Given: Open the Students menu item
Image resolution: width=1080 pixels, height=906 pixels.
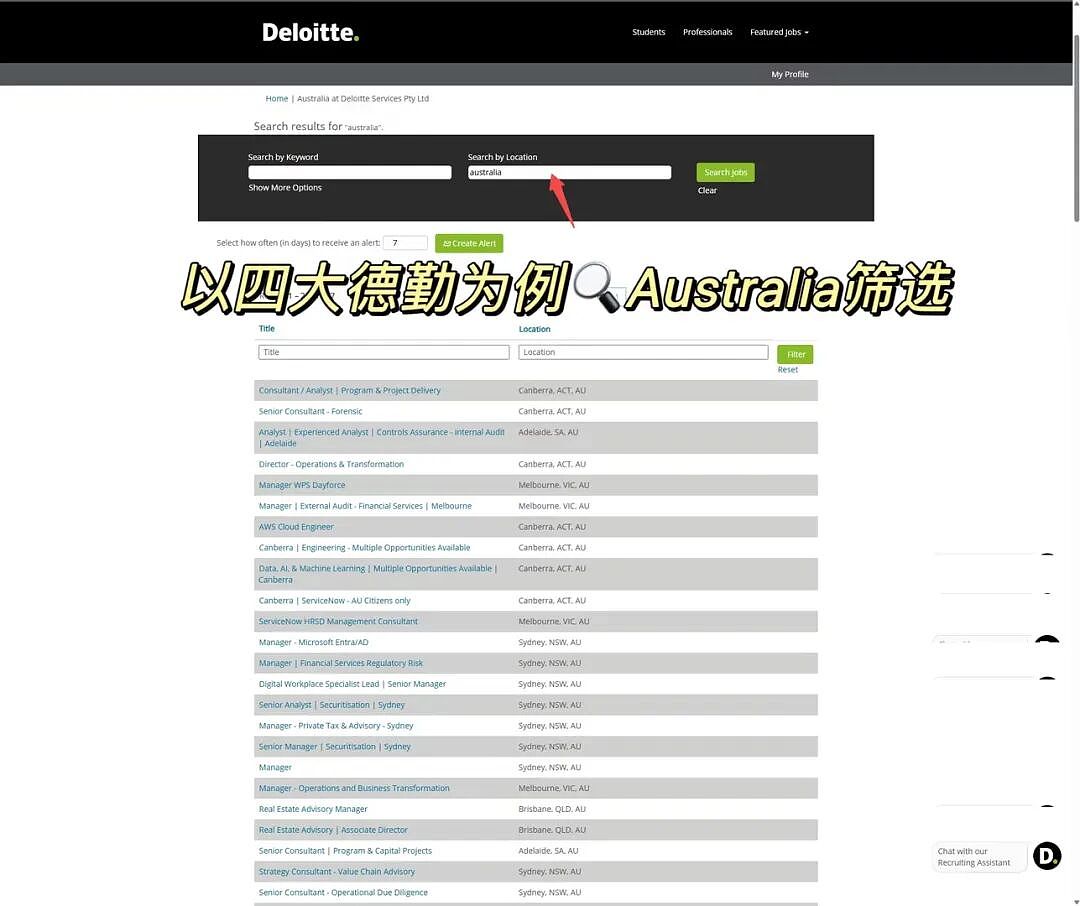Looking at the screenshot, I should click(x=648, y=32).
